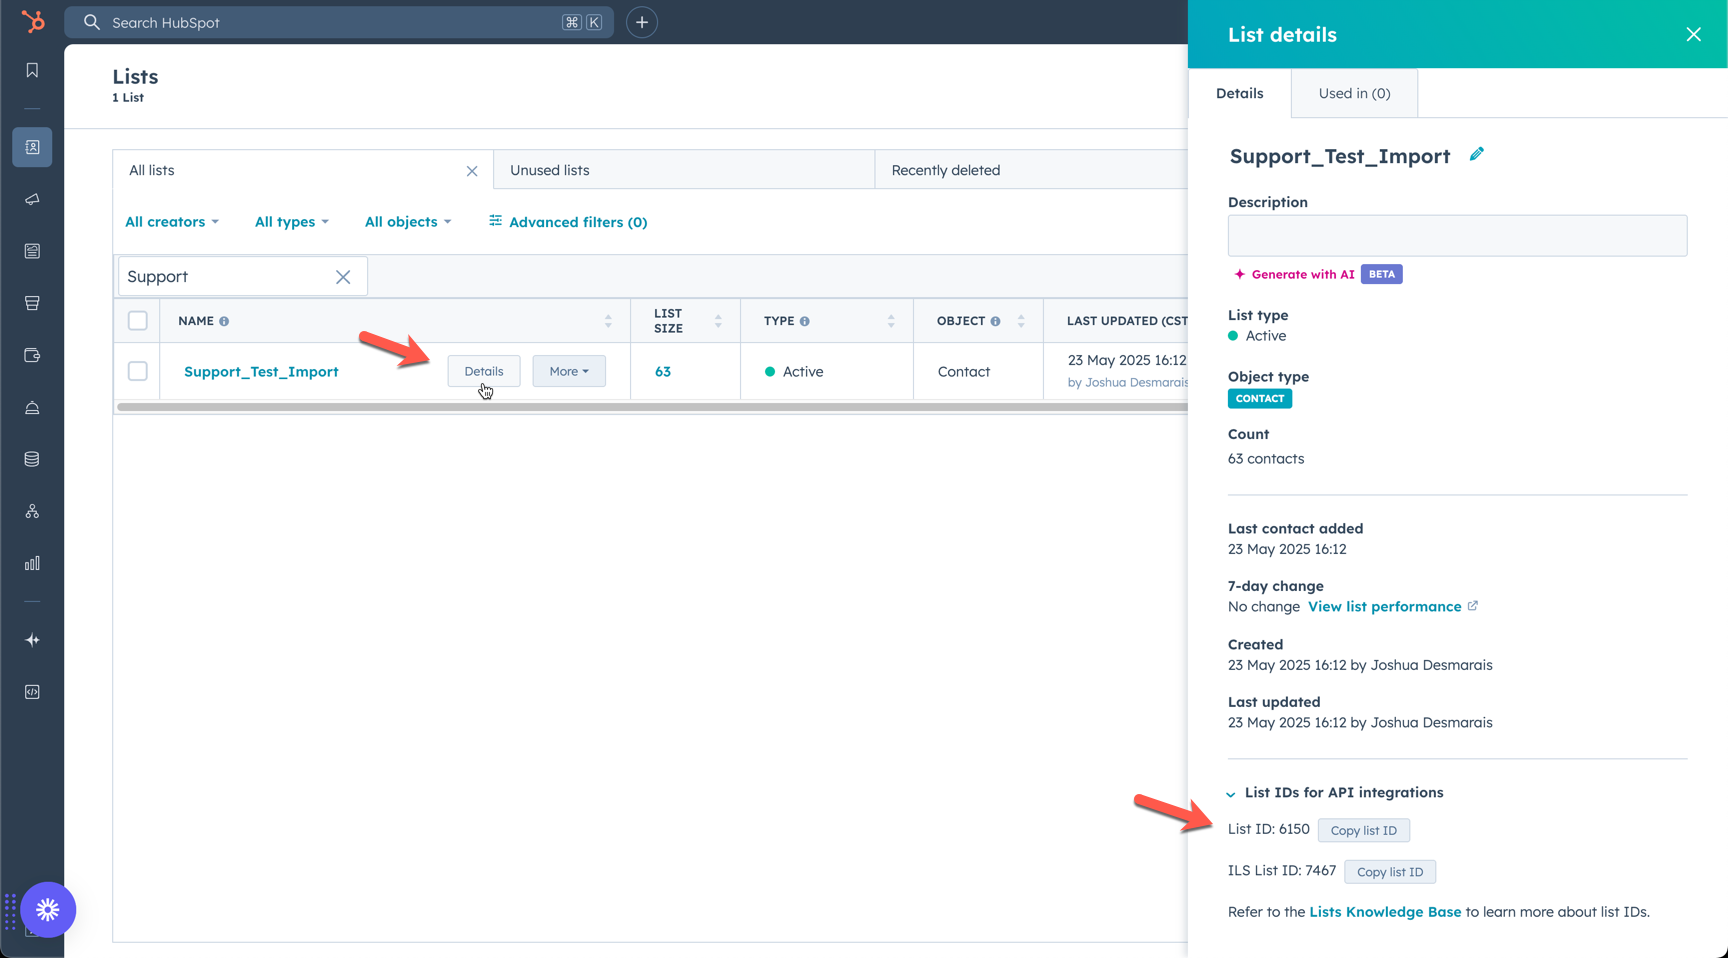Clear the Support search text
Screen dimensions: 1728x958
click(x=343, y=277)
